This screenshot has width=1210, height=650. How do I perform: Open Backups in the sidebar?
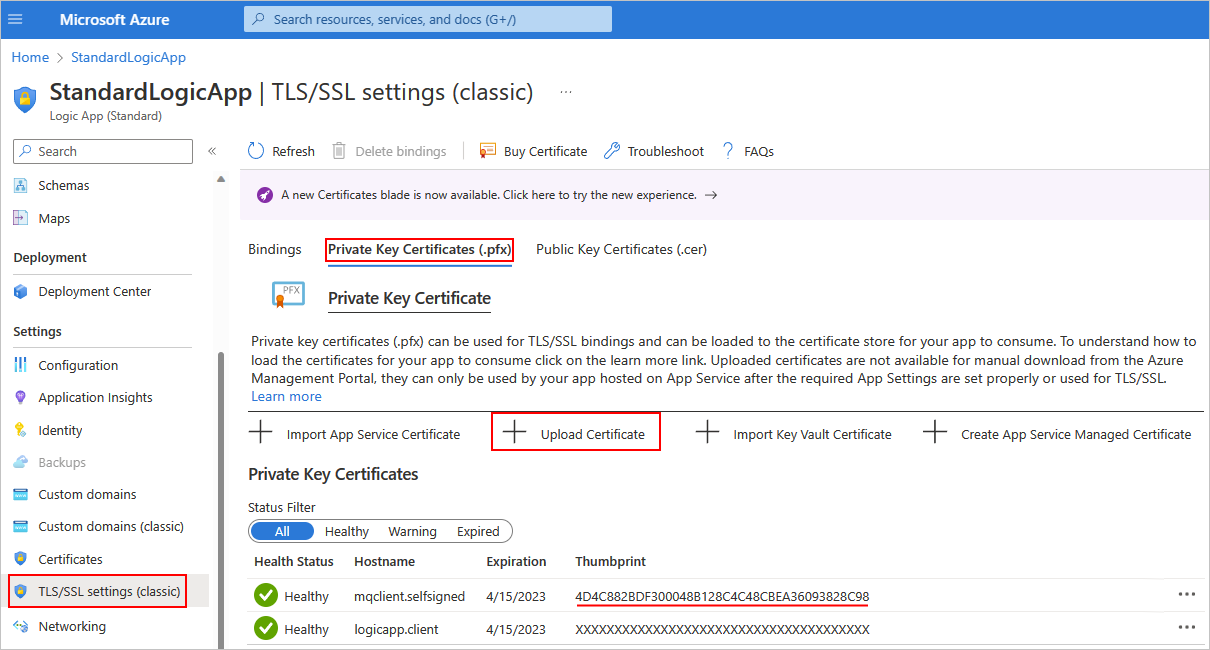pyautogui.click(x=62, y=462)
